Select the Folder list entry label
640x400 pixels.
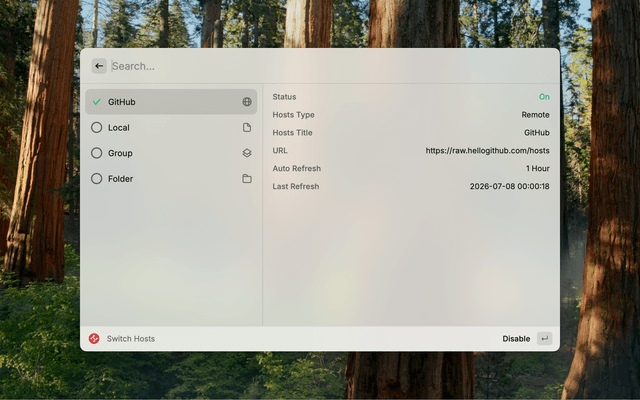pos(120,179)
